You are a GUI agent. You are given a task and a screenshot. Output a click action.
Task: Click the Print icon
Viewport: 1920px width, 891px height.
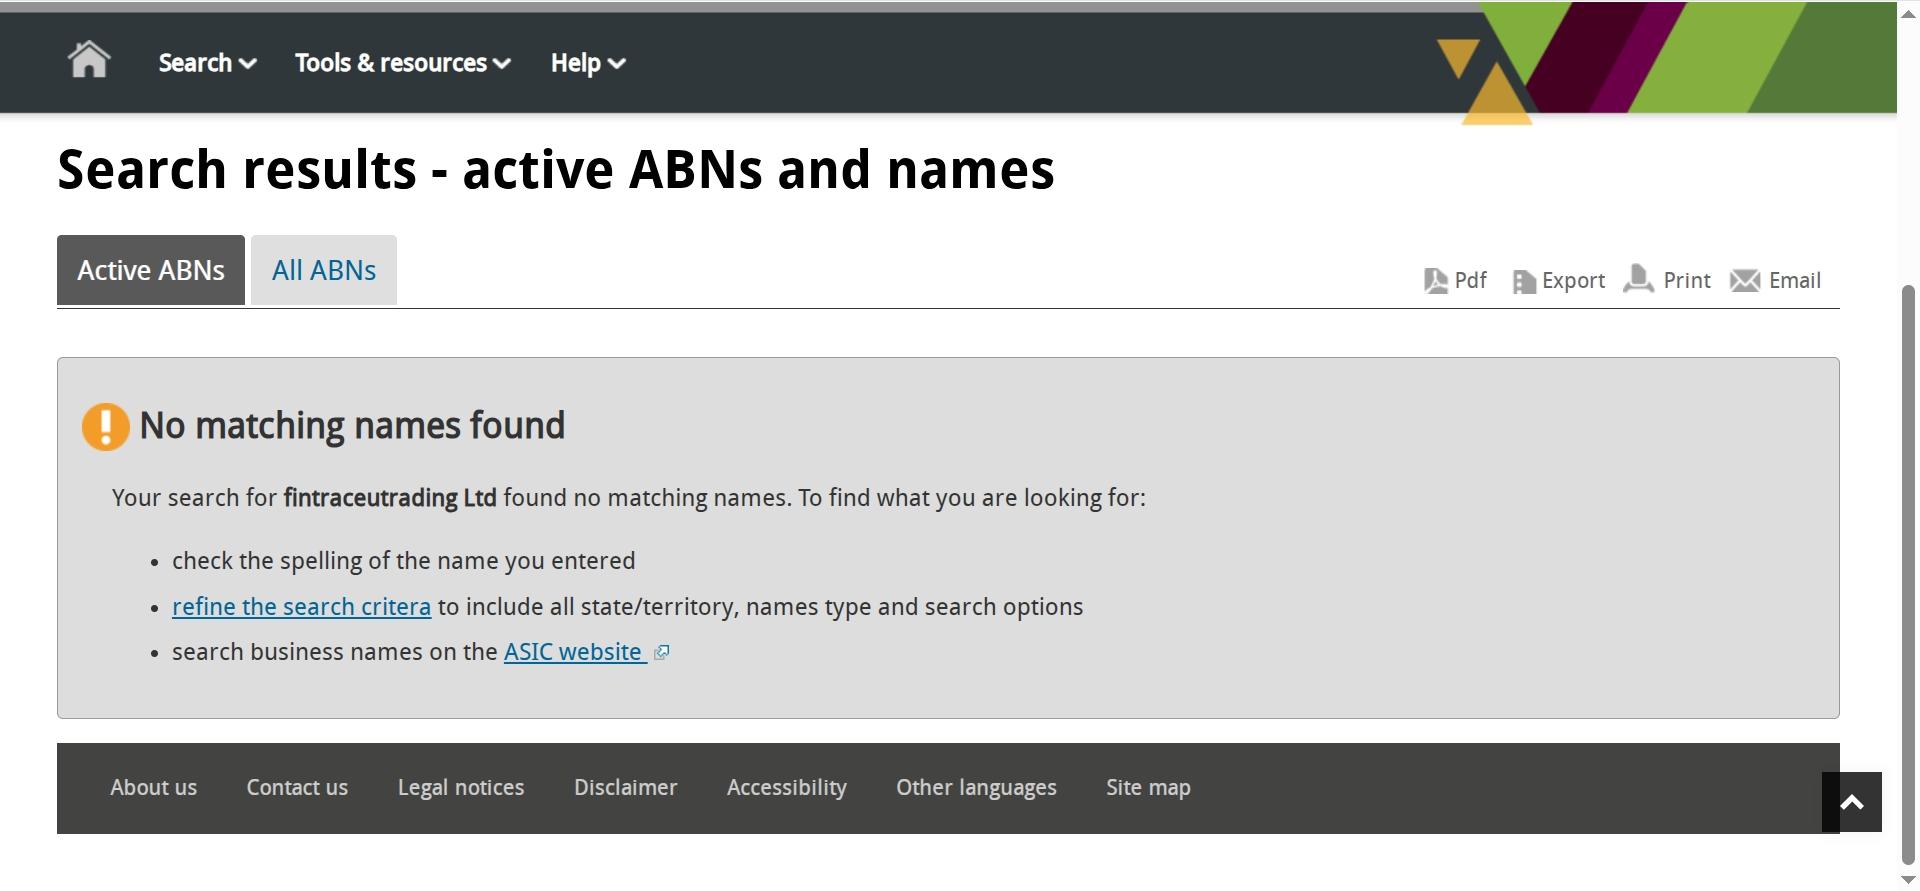[x=1638, y=279]
